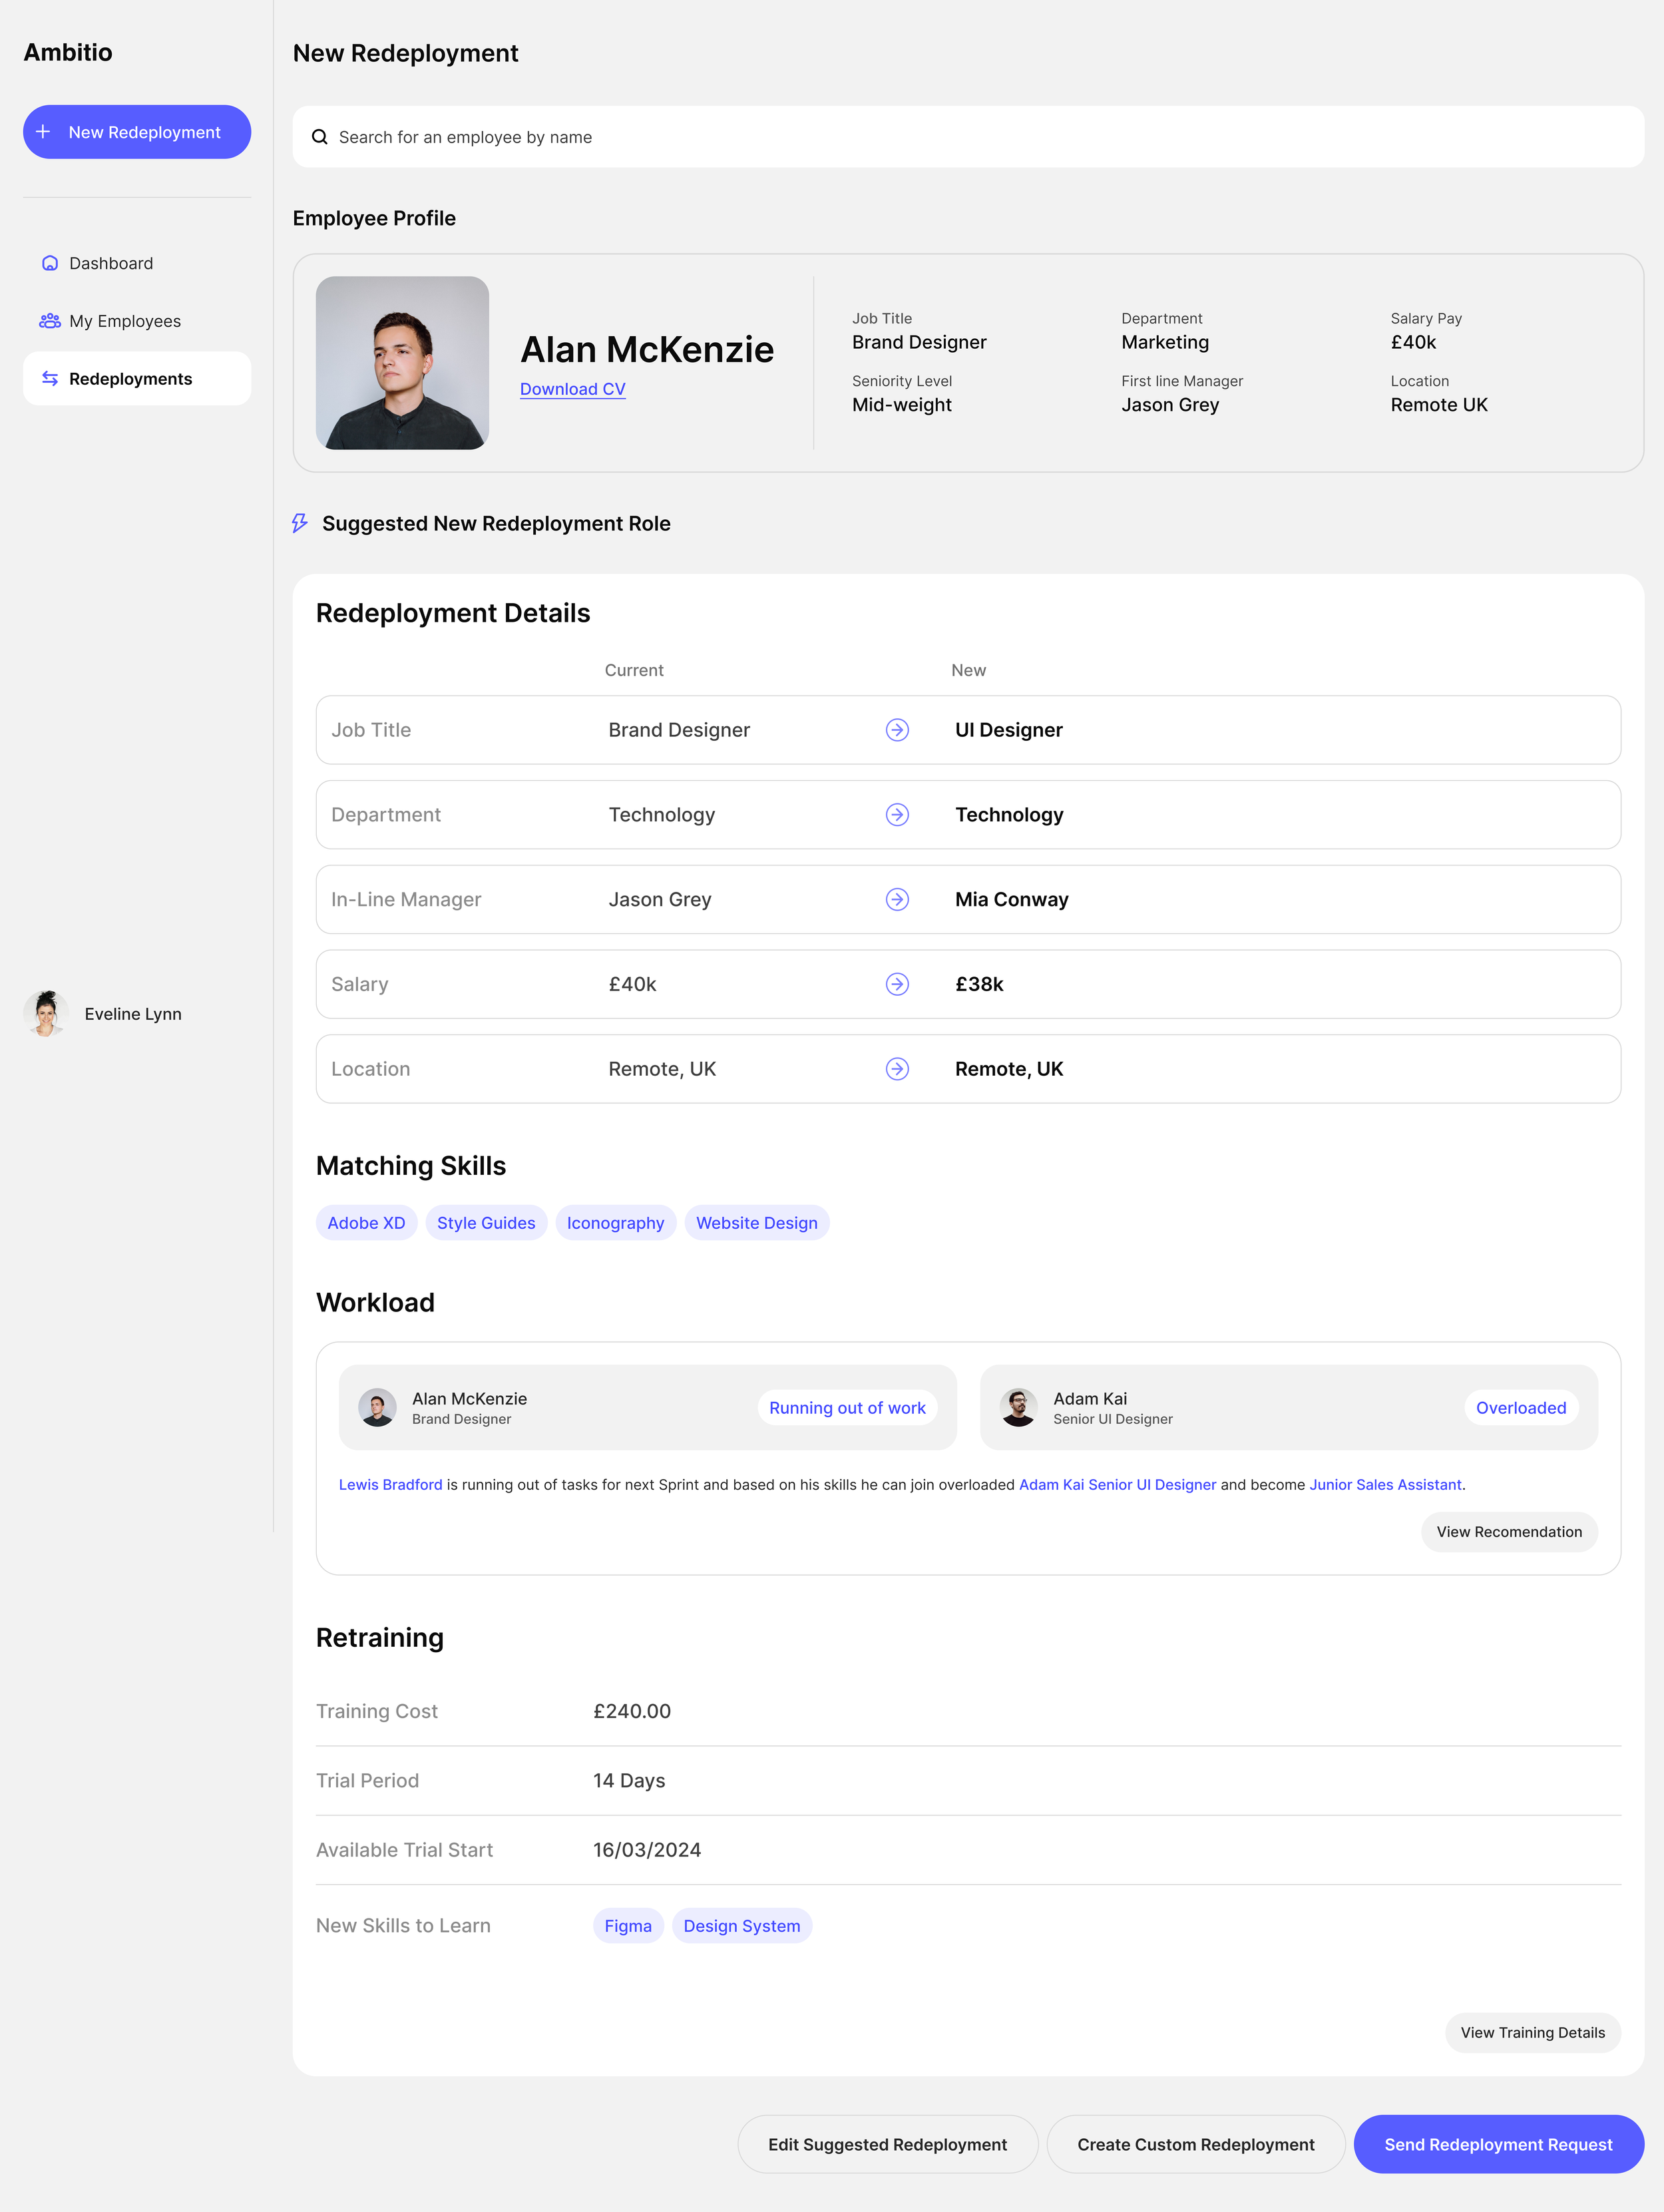This screenshot has height=2212, width=1664.
Task: Click Edit Suggested Redeployment button
Action: tap(887, 2144)
